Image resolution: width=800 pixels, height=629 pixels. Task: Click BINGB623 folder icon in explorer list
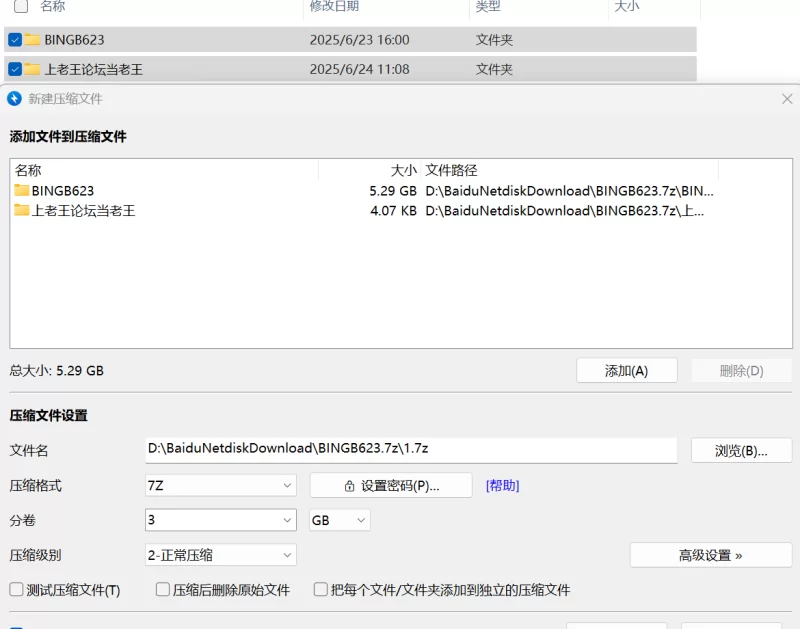click(33, 40)
